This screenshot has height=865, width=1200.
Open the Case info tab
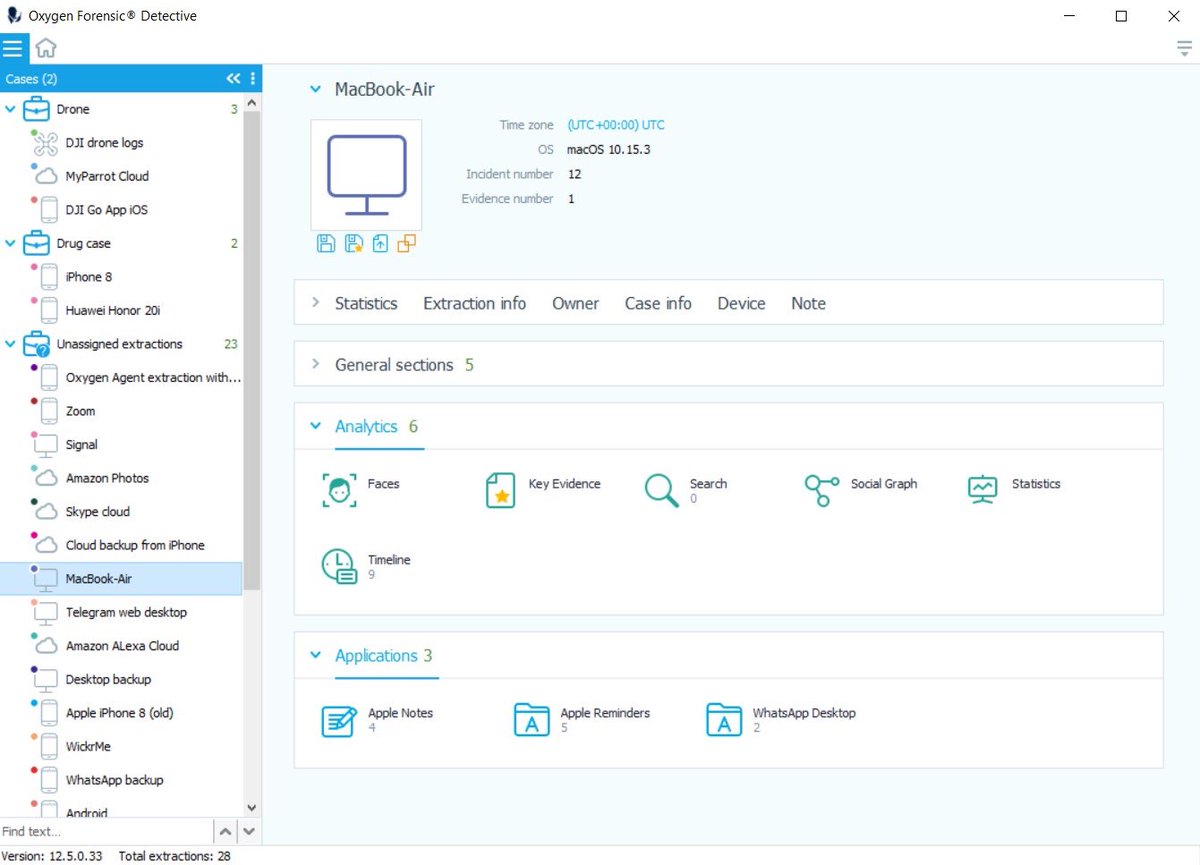[x=658, y=303]
